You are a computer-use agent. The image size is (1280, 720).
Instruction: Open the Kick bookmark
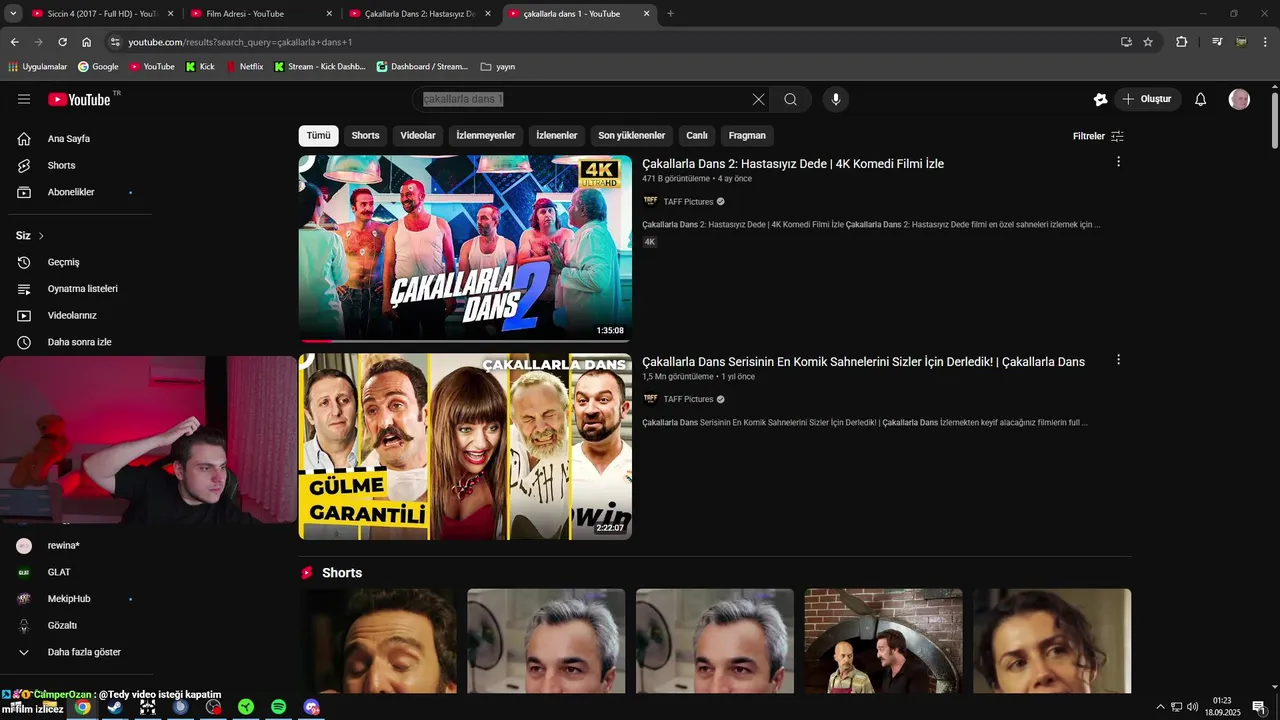click(x=200, y=67)
